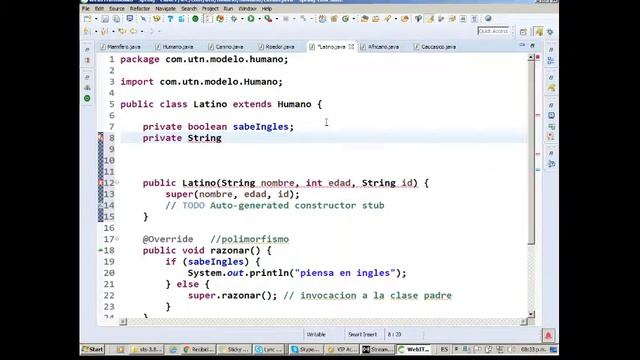Screen dimensions: 640x360
Task: Click the error marker on line 8
Action: (100, 138)
